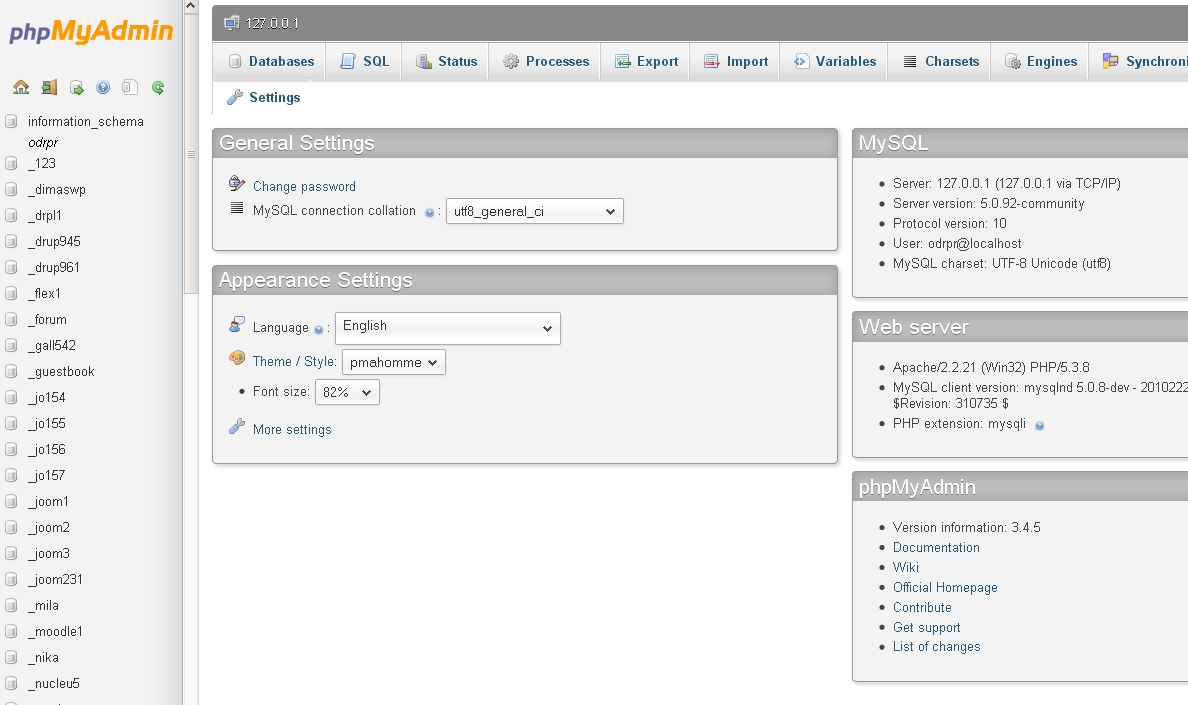The height and width of the screenshot is (705, 1188).
Task: Click the server icon beside 127.0.0.1
Action: tap(231, 23)
